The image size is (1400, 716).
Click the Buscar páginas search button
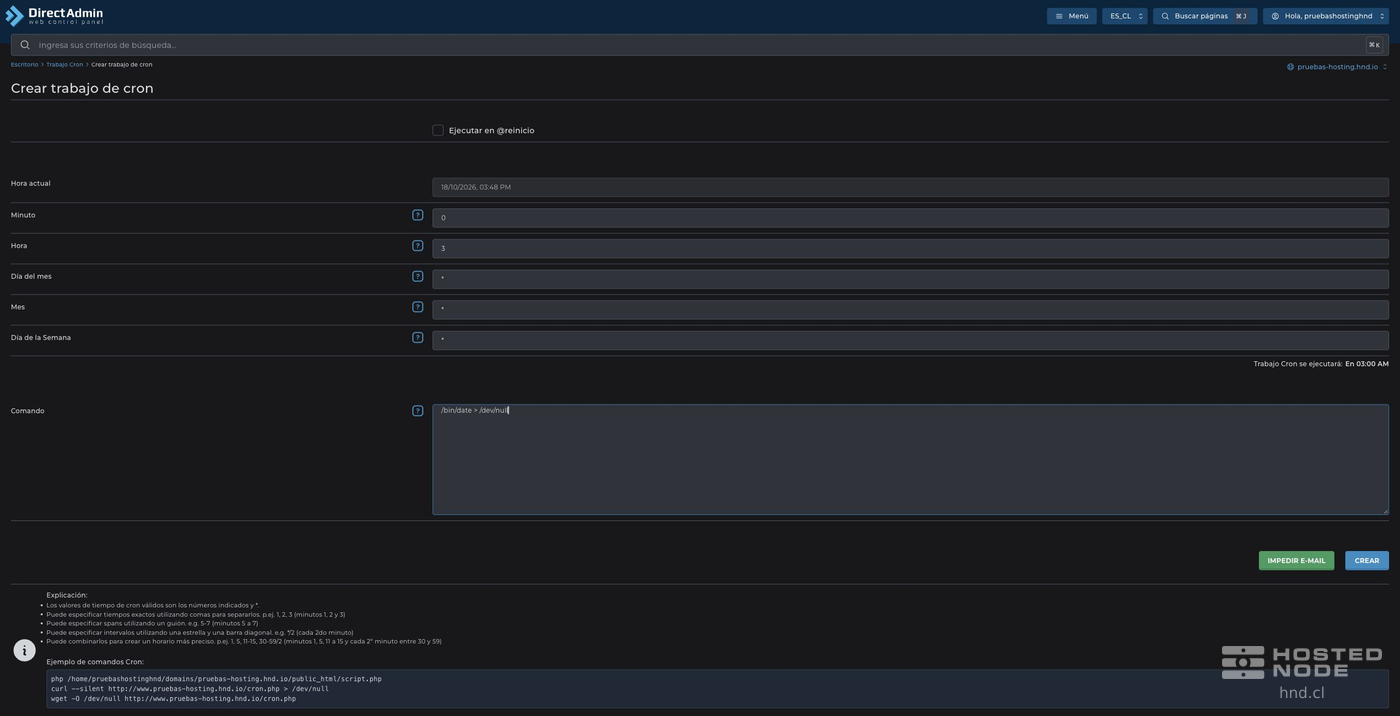tap(1205, 16)
